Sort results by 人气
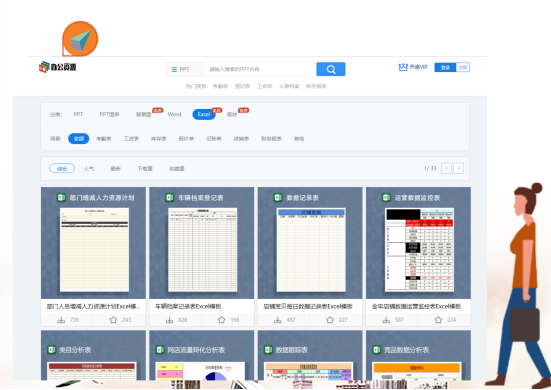The width and height of the screenshot is (551, 390). pyautogui.click(x=89, y=169)
